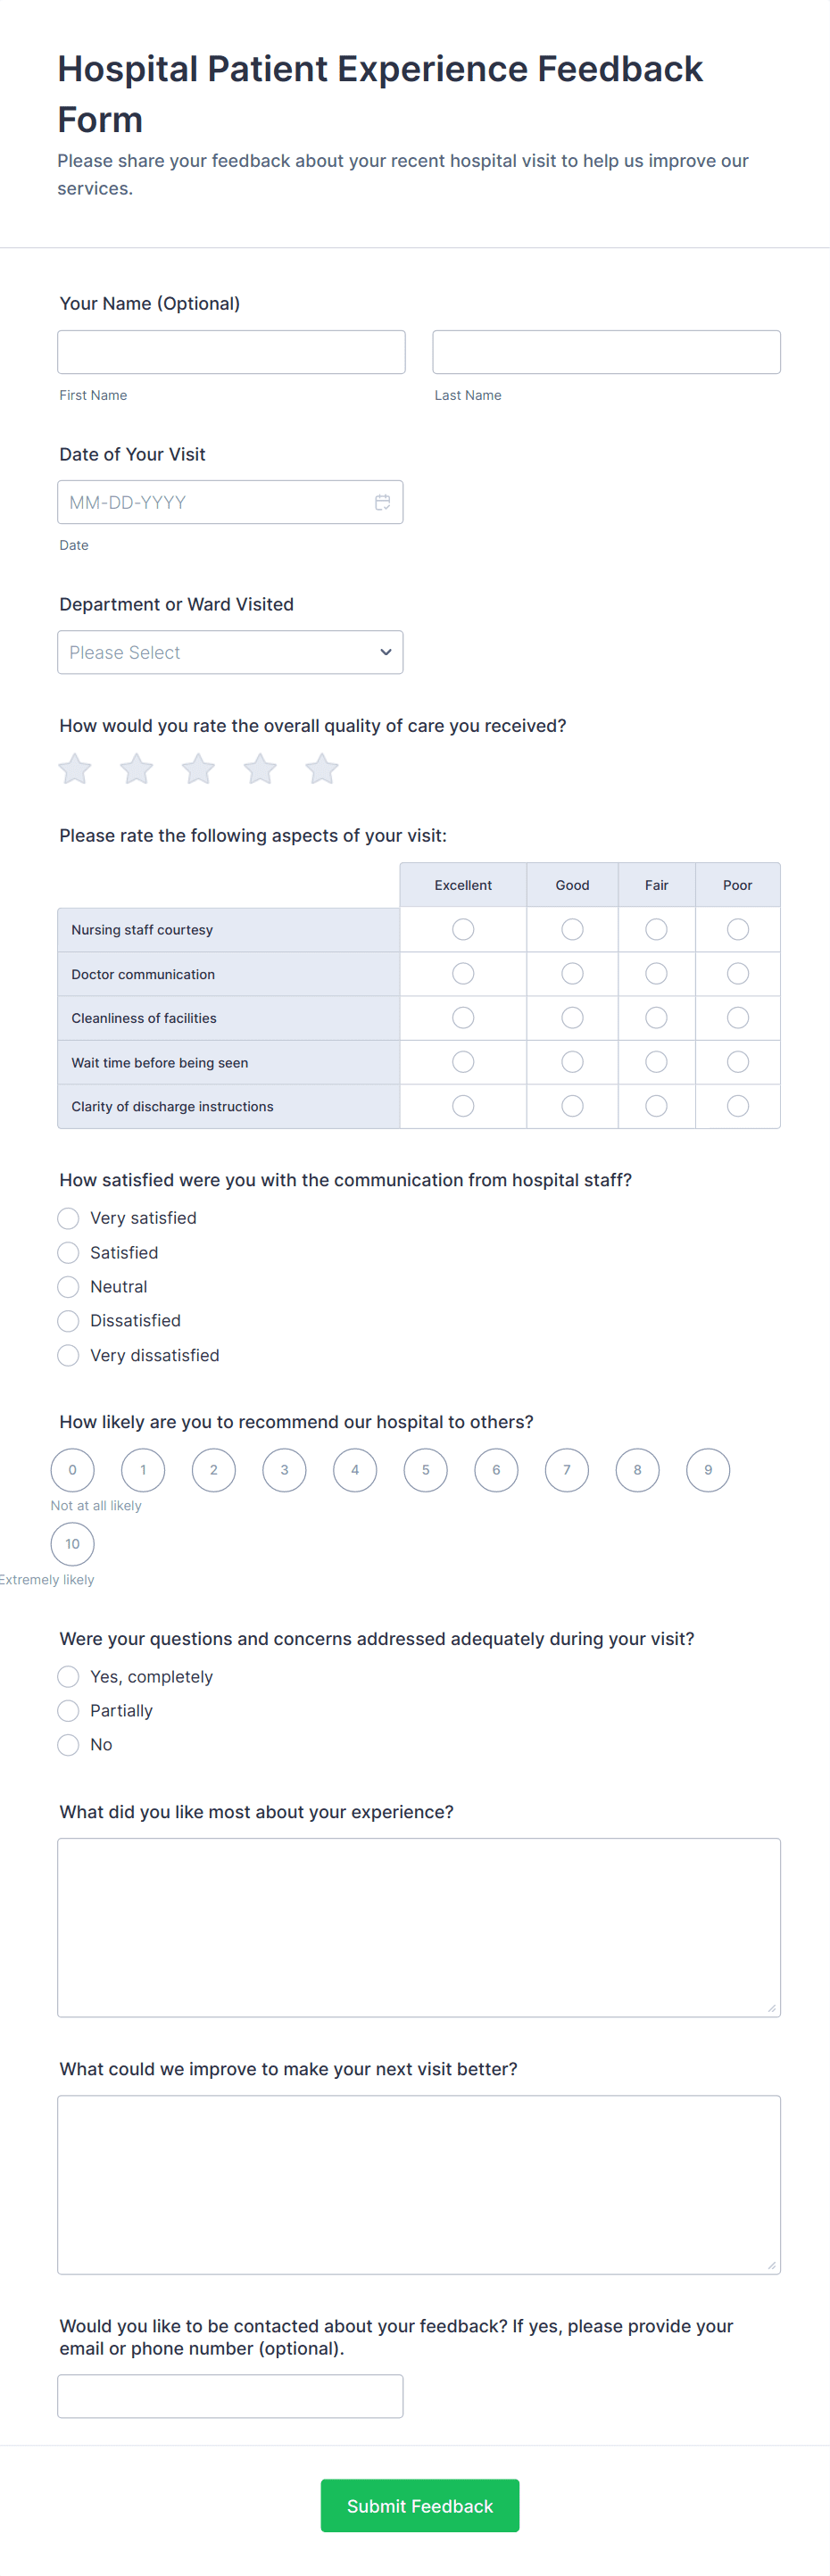The width and height of the screenshot is (830, 2576).
Task: Choose Partially for concerns addressed
Action: click(x=68, y=1711)
